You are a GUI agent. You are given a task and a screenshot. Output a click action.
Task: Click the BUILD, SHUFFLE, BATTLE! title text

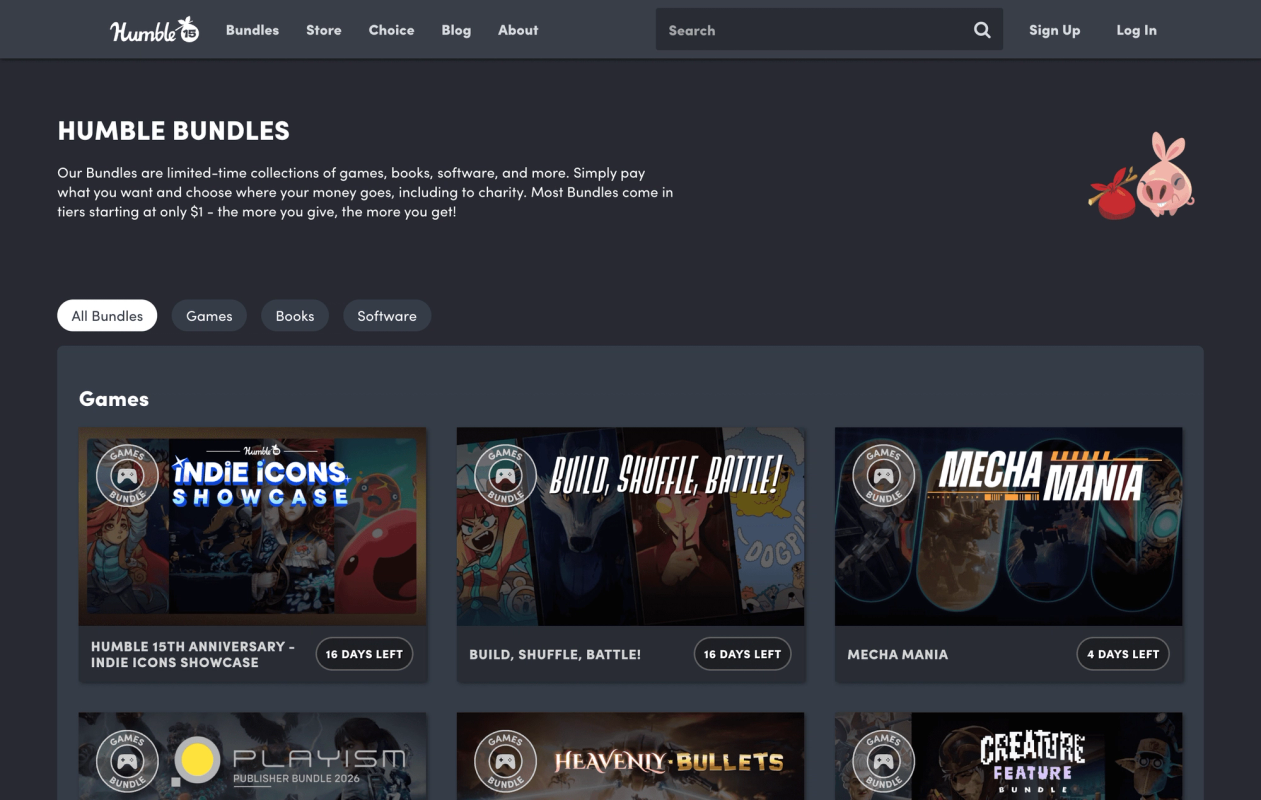[555, 654]
